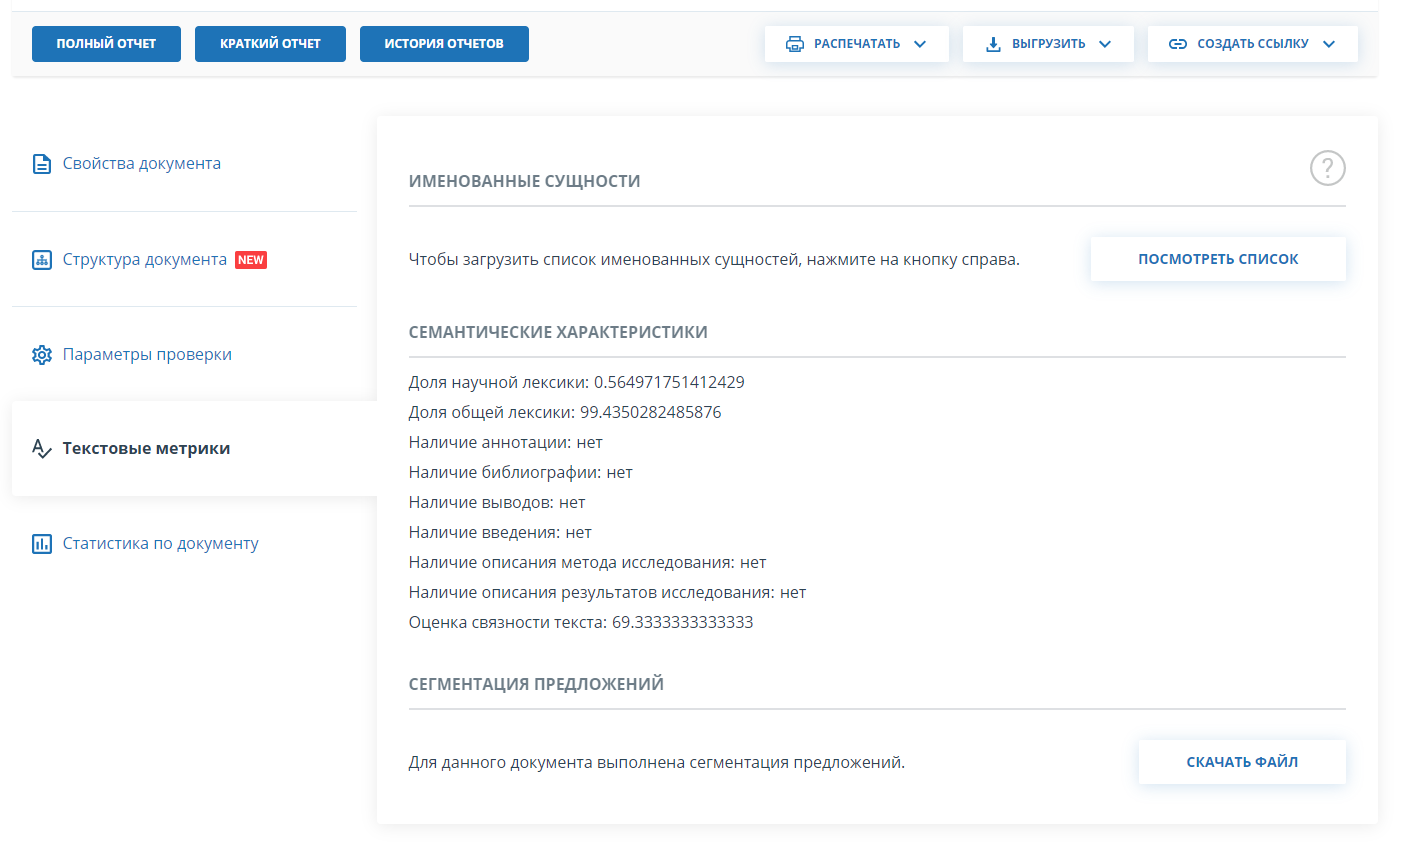Viewport: 1401px width, 845px height.
Task: Open the Краткий отчет view
Action: (270, 44)
